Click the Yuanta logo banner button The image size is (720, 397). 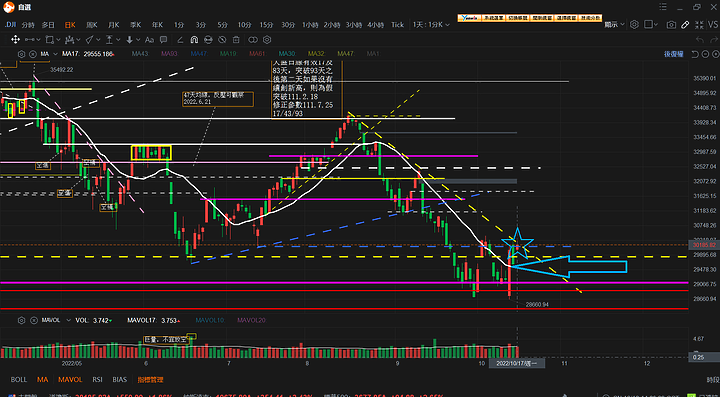point(469,18)
